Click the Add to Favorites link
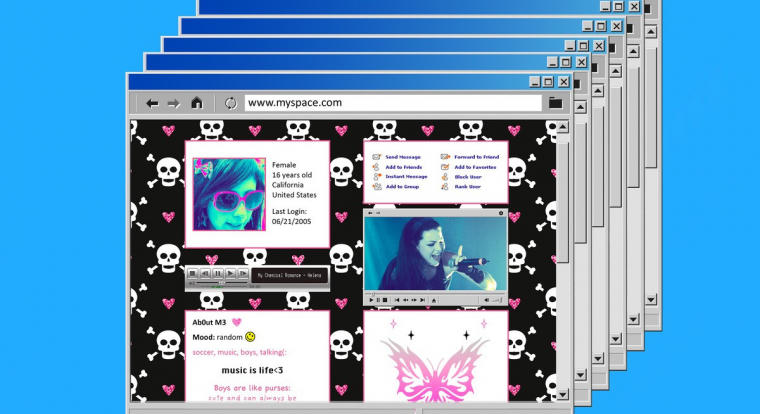Screen dimensions: 760x414 click(x=475, y=167)
